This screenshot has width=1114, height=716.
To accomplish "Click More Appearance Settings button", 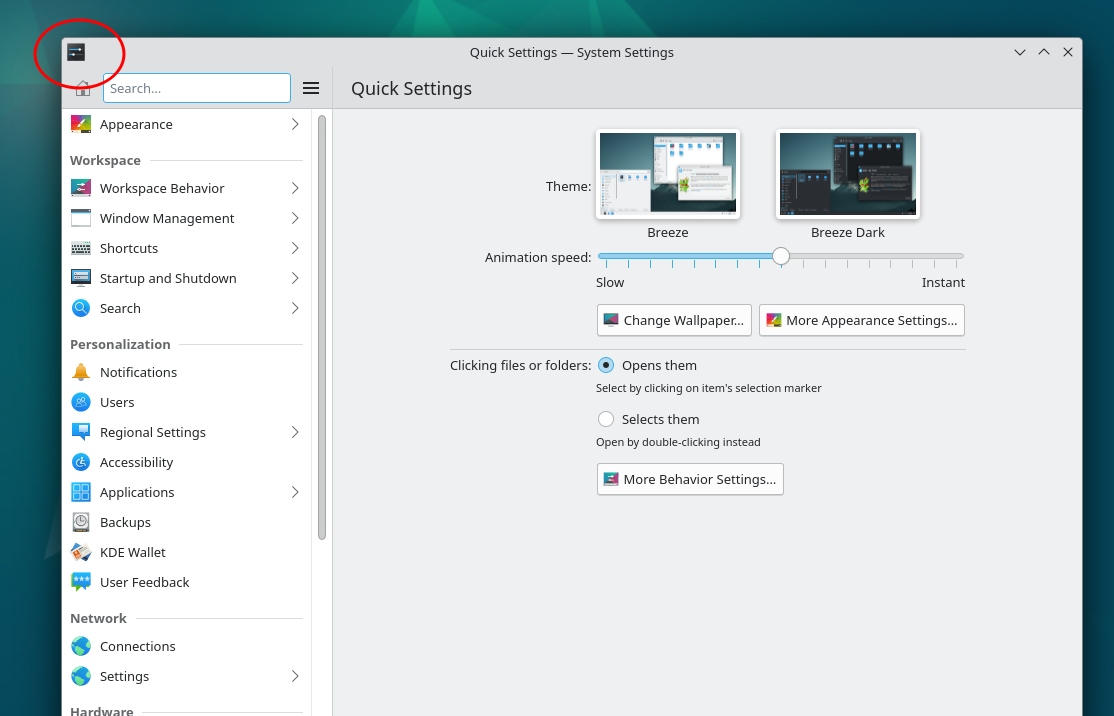I will pos(862,320).
